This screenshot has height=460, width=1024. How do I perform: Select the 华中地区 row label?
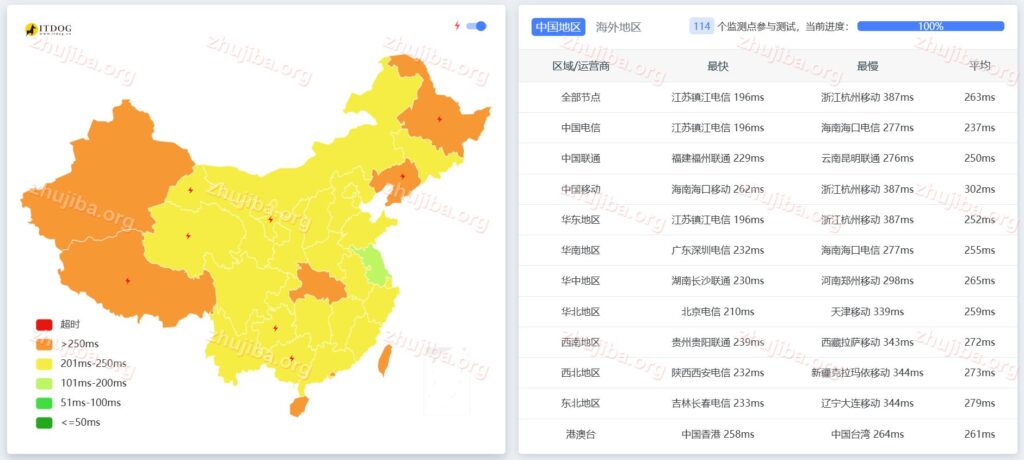581,281
